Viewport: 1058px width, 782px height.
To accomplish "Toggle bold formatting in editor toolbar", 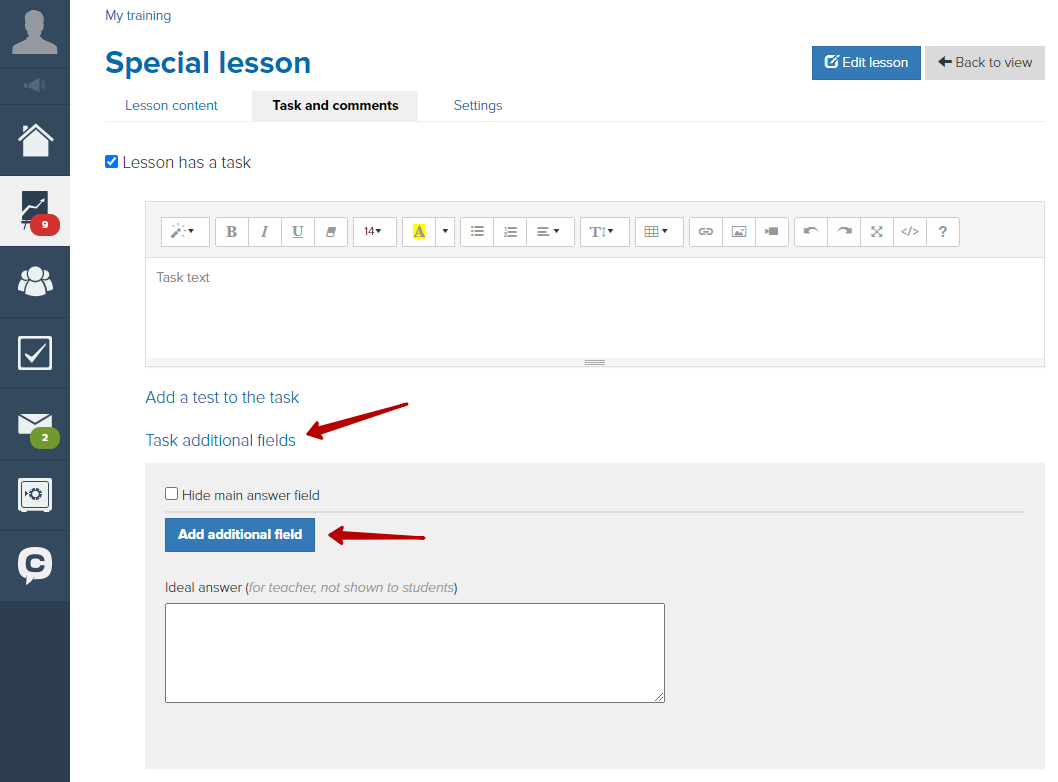I will pos(231,232).
